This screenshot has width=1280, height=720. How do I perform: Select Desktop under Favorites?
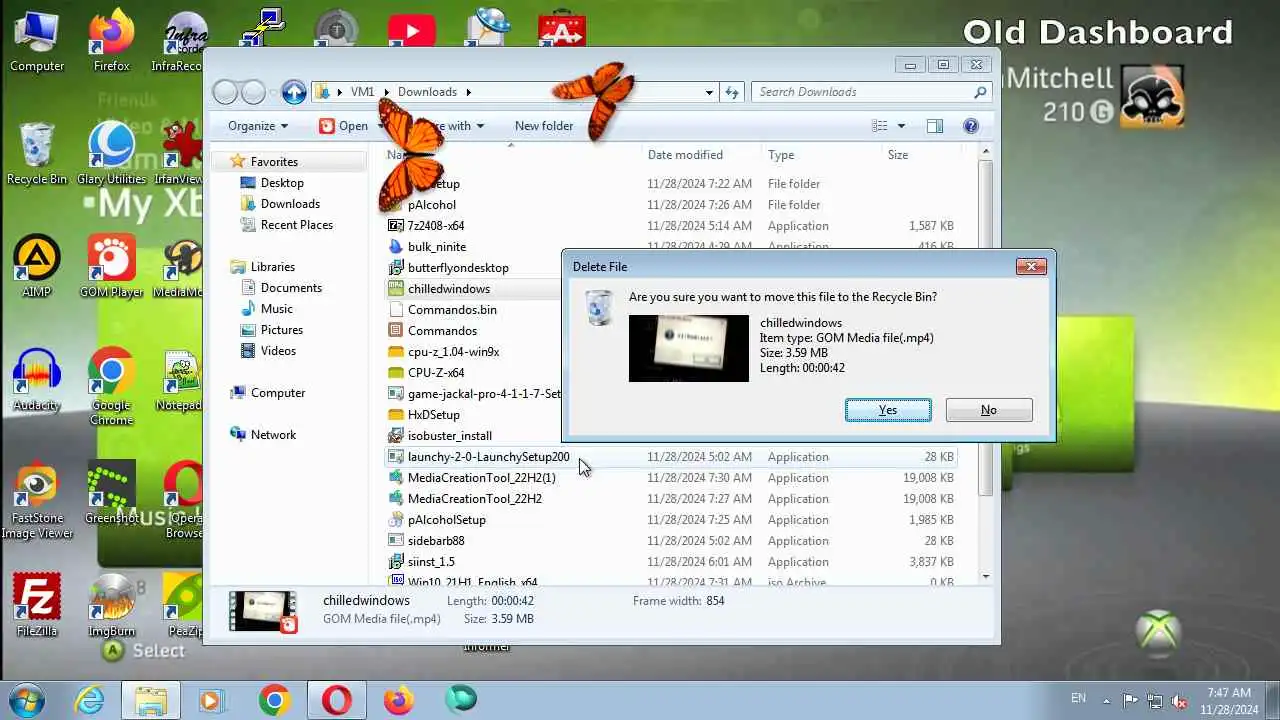point(282,183)
